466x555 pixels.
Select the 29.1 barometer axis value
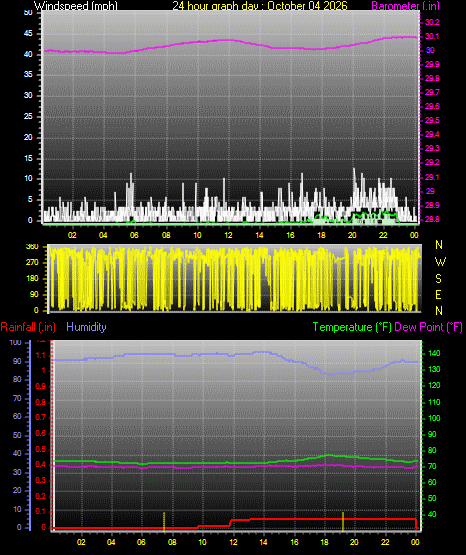pyautogui.click(x=432, y=177)
